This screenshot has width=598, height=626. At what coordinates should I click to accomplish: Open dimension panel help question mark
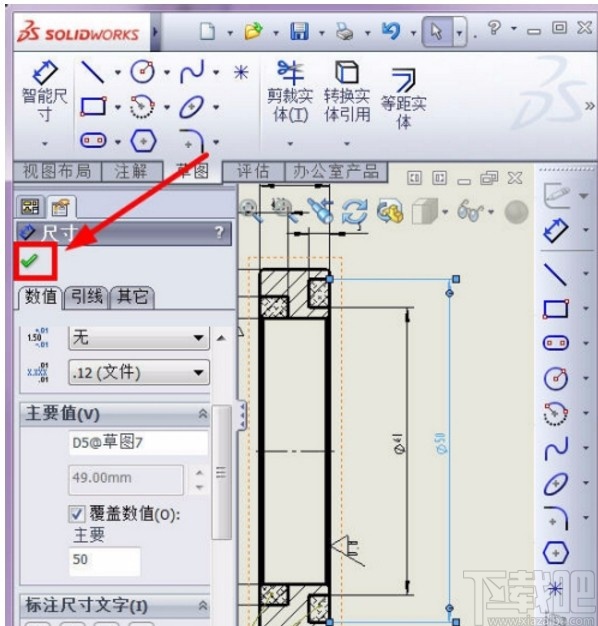(219, 232)
